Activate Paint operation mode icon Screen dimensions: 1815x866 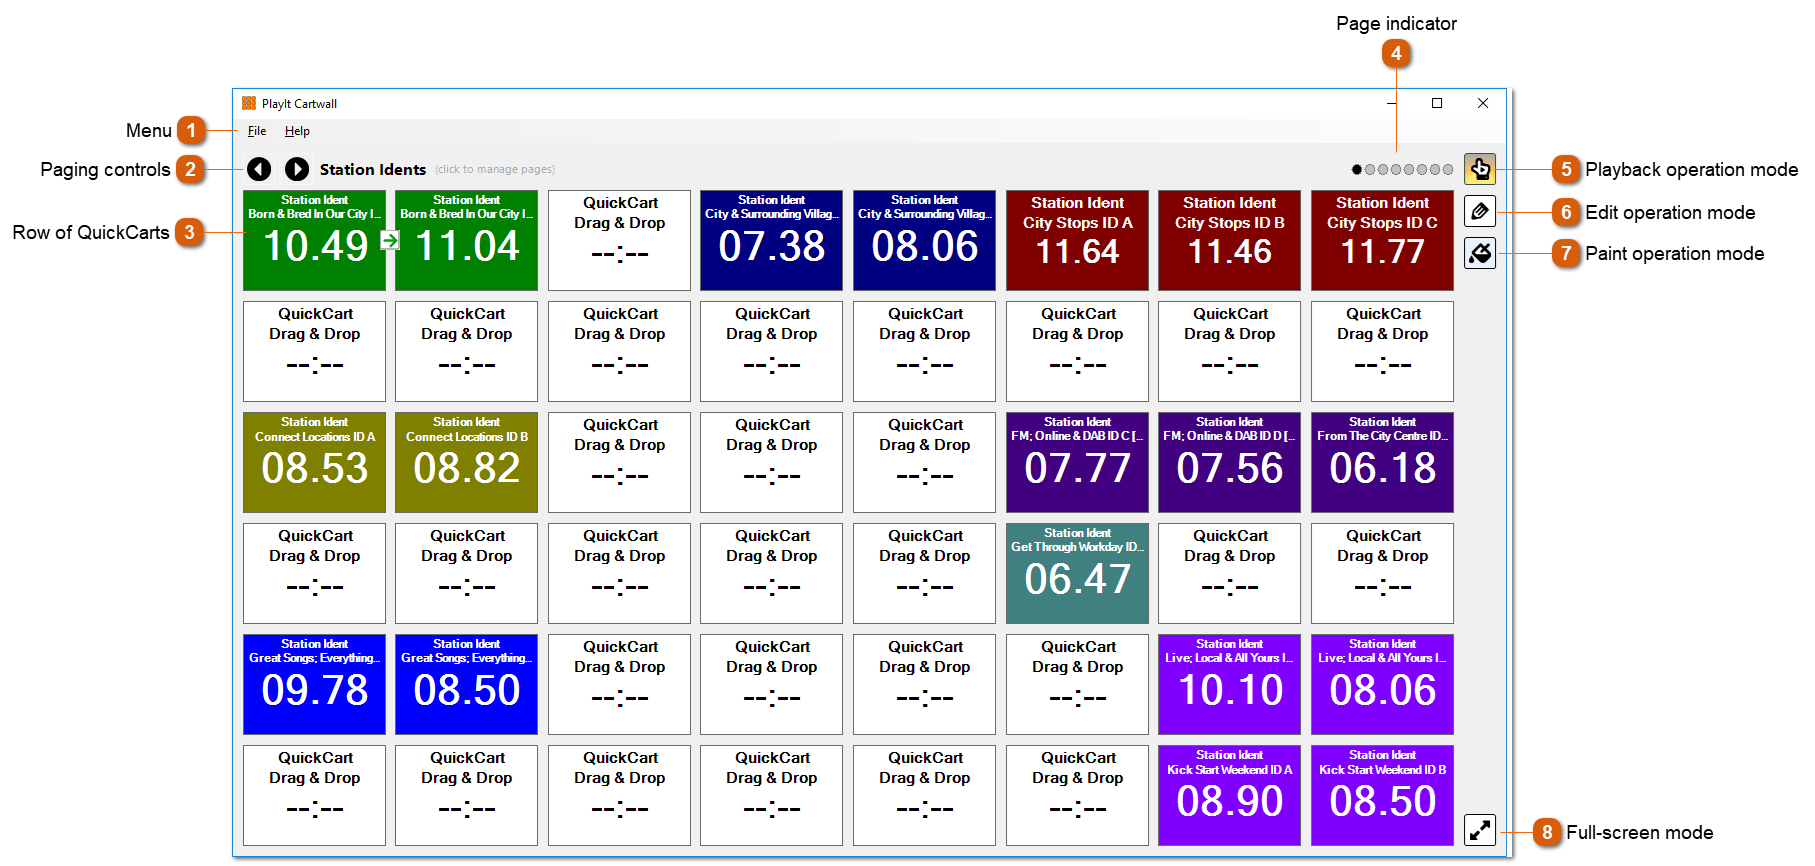[x=1480, y=253]
